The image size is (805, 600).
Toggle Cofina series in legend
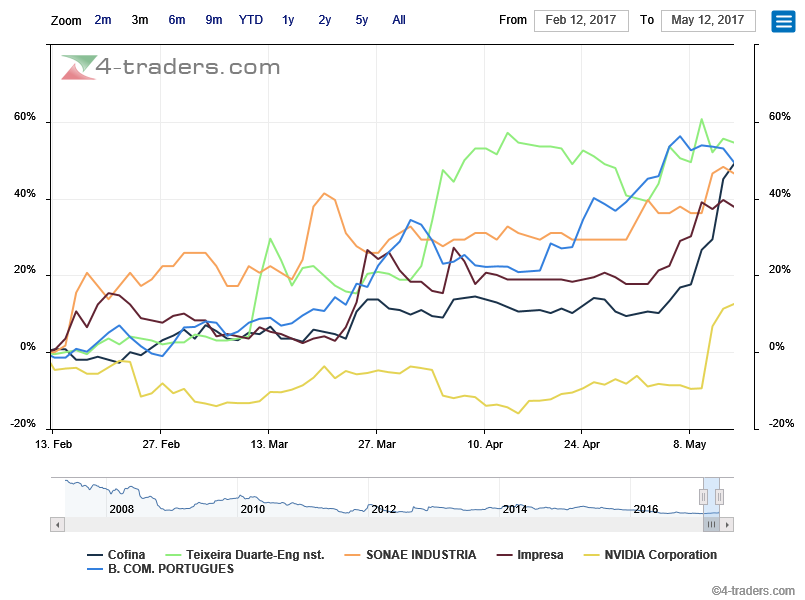(x=117, y=555)
